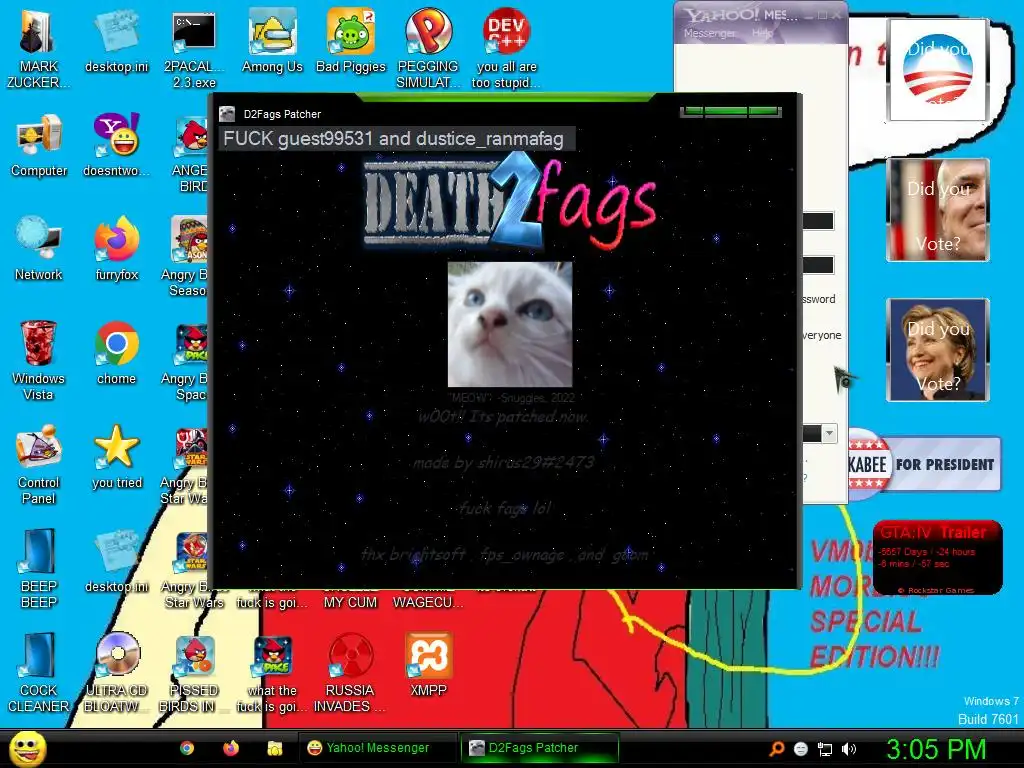The width and height of the screenshot is (1024, 768).
Task: Open desktop.ini beside the MARK ZUCKER icon
Action: 116,40
